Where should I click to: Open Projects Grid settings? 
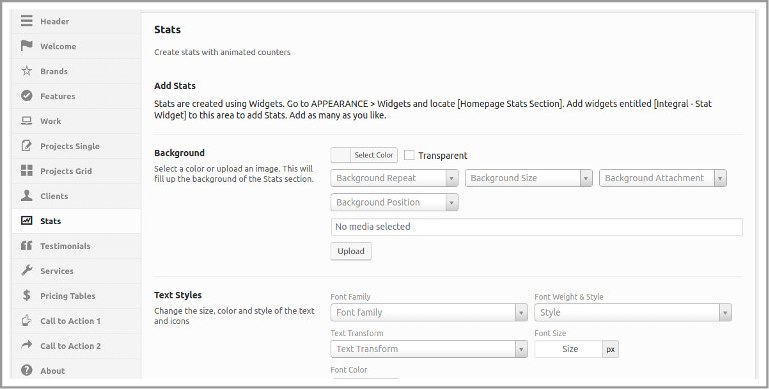pyautogui.click(x=76, y=171)
